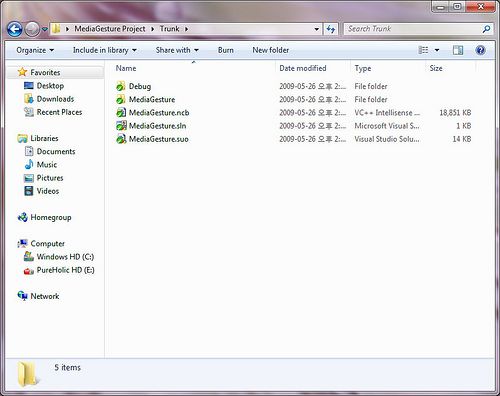Open Computer in the navigation pane
This screenshot has width=500, height=396.
(47, 244)
